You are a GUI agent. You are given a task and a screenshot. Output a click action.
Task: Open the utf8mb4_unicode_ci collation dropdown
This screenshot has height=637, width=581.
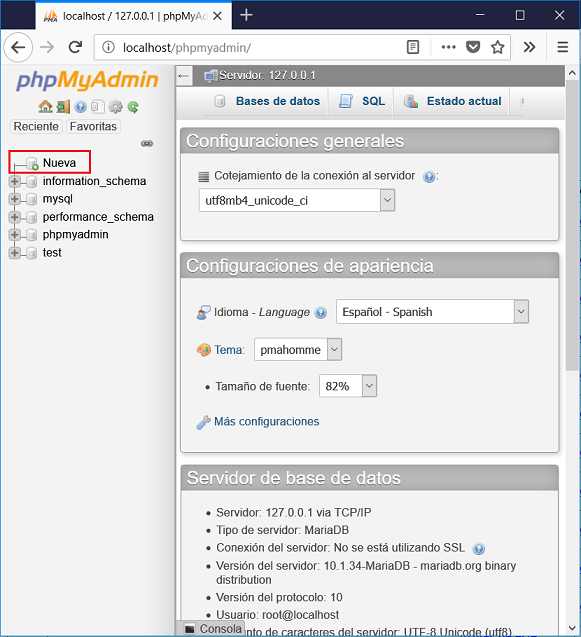click(297, 200)
